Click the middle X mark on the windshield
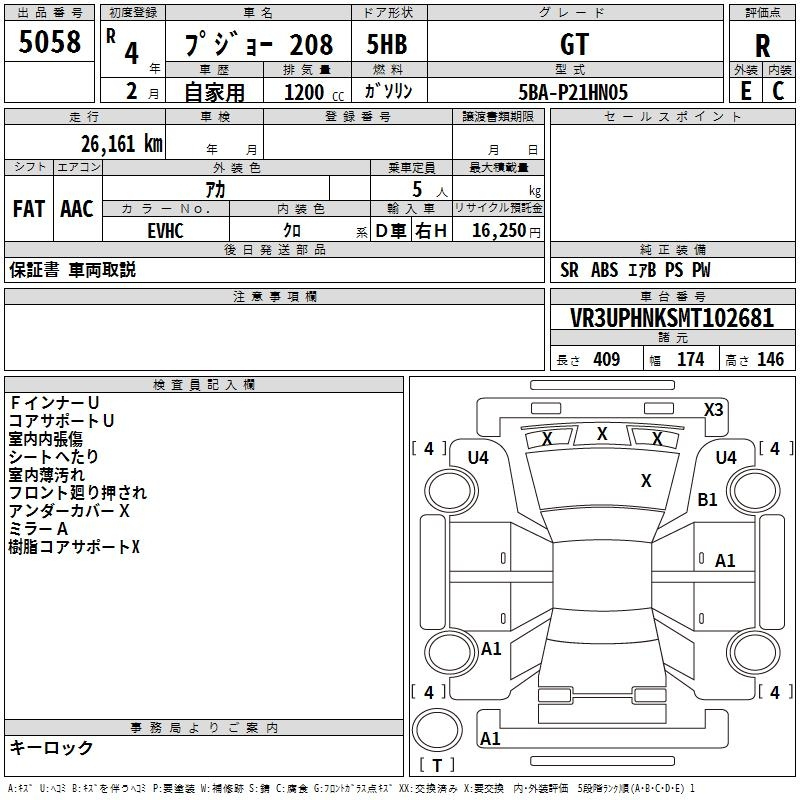800x800 pixels. click(602, 434)
